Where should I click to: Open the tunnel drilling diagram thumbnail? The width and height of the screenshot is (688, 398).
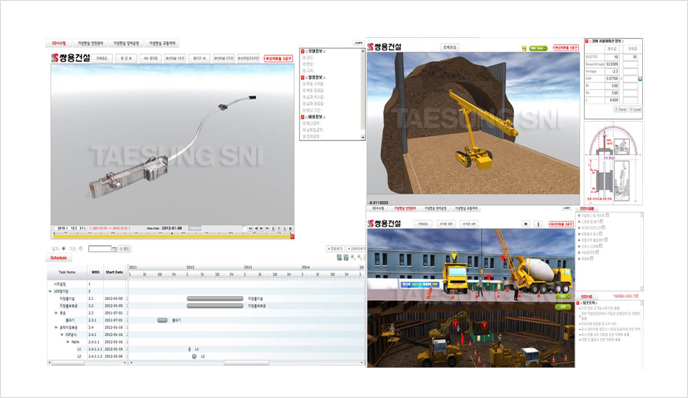click(x=613, y=163)
